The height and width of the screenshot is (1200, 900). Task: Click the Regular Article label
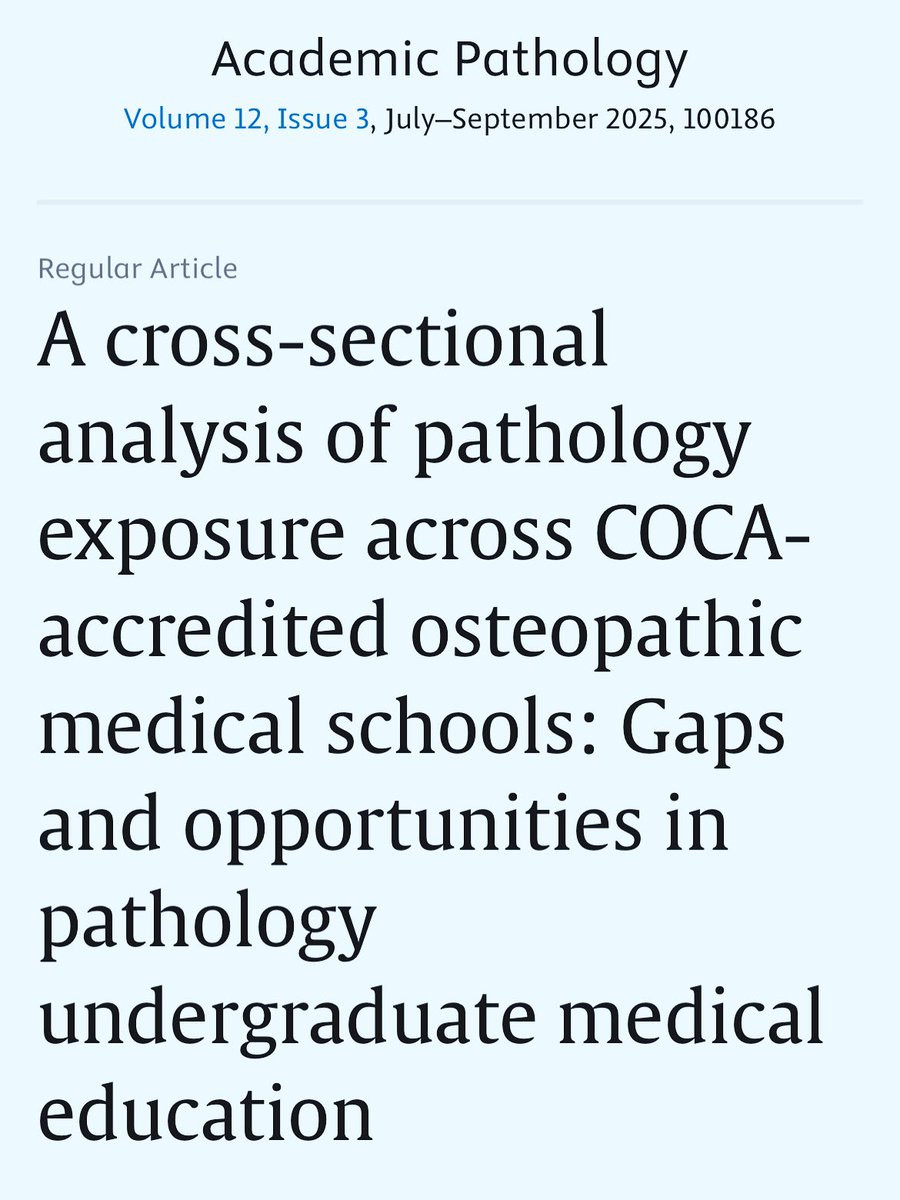pos(138,269)
